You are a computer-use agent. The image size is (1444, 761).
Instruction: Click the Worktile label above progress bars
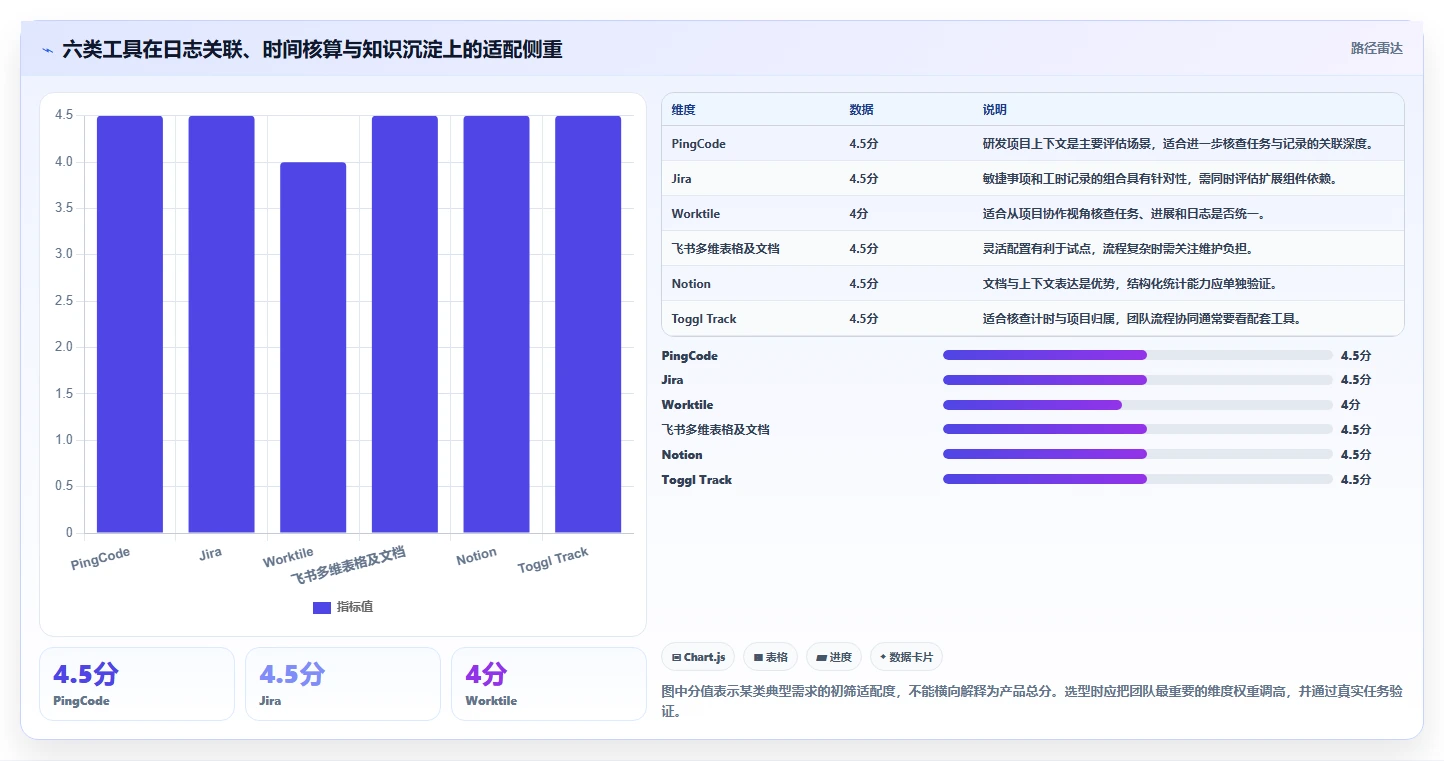point(687,405)
